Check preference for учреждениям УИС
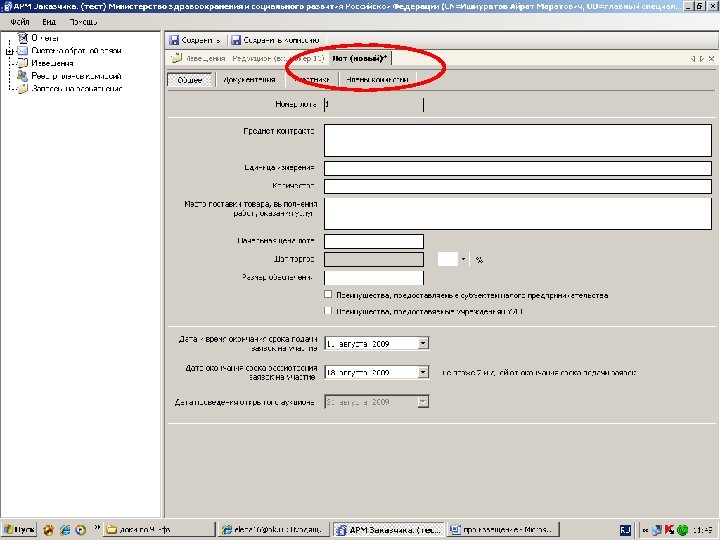The width and height of the screenshot is (720, 540). pyautogui.click(x=328, y=311)
